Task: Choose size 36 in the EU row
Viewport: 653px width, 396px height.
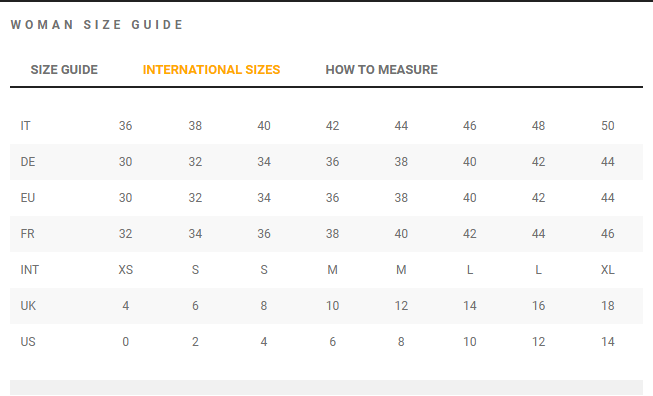Action: click(332, 198)
